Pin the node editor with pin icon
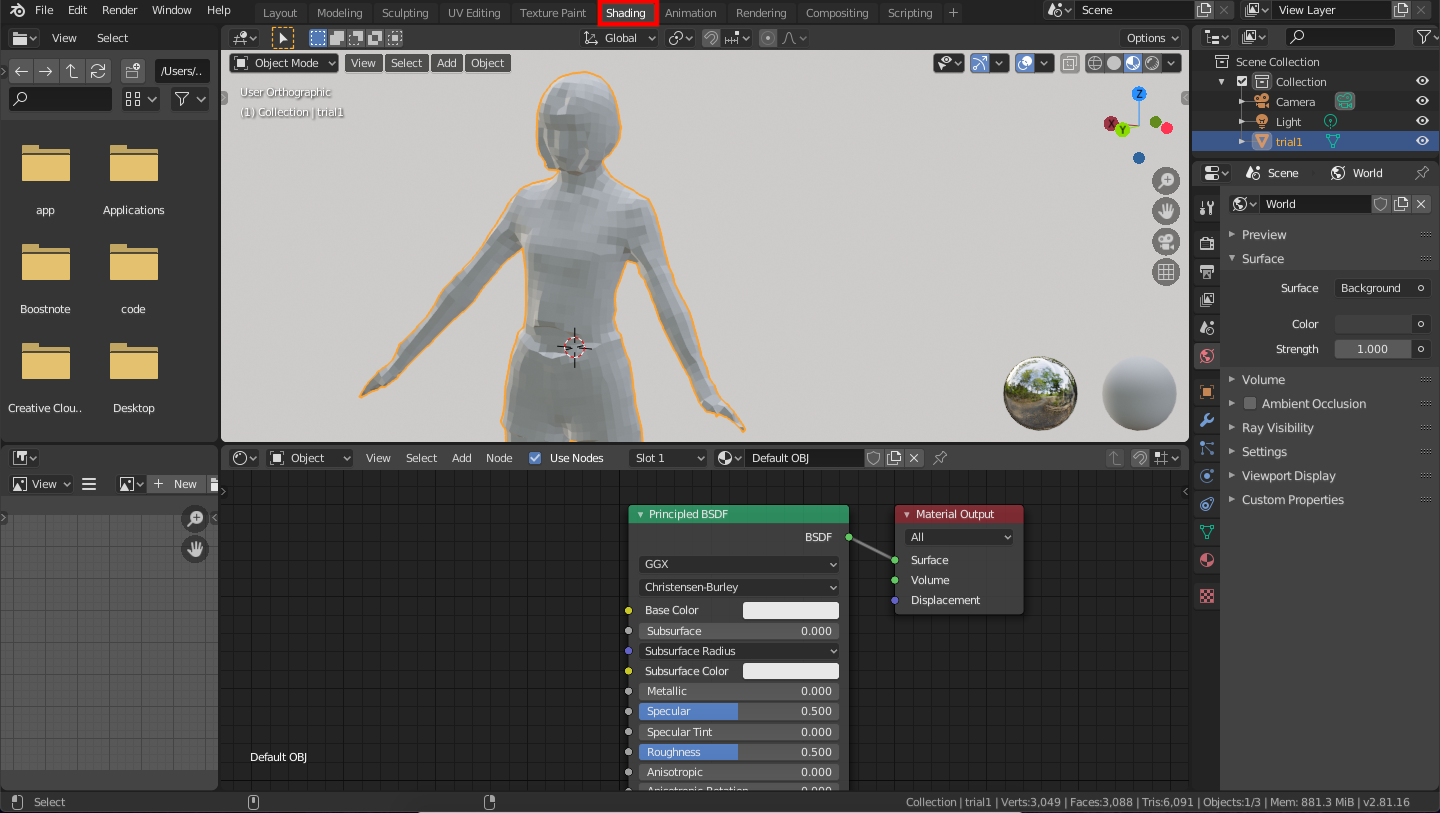The image size is (1440, 813). pos(940,458)
